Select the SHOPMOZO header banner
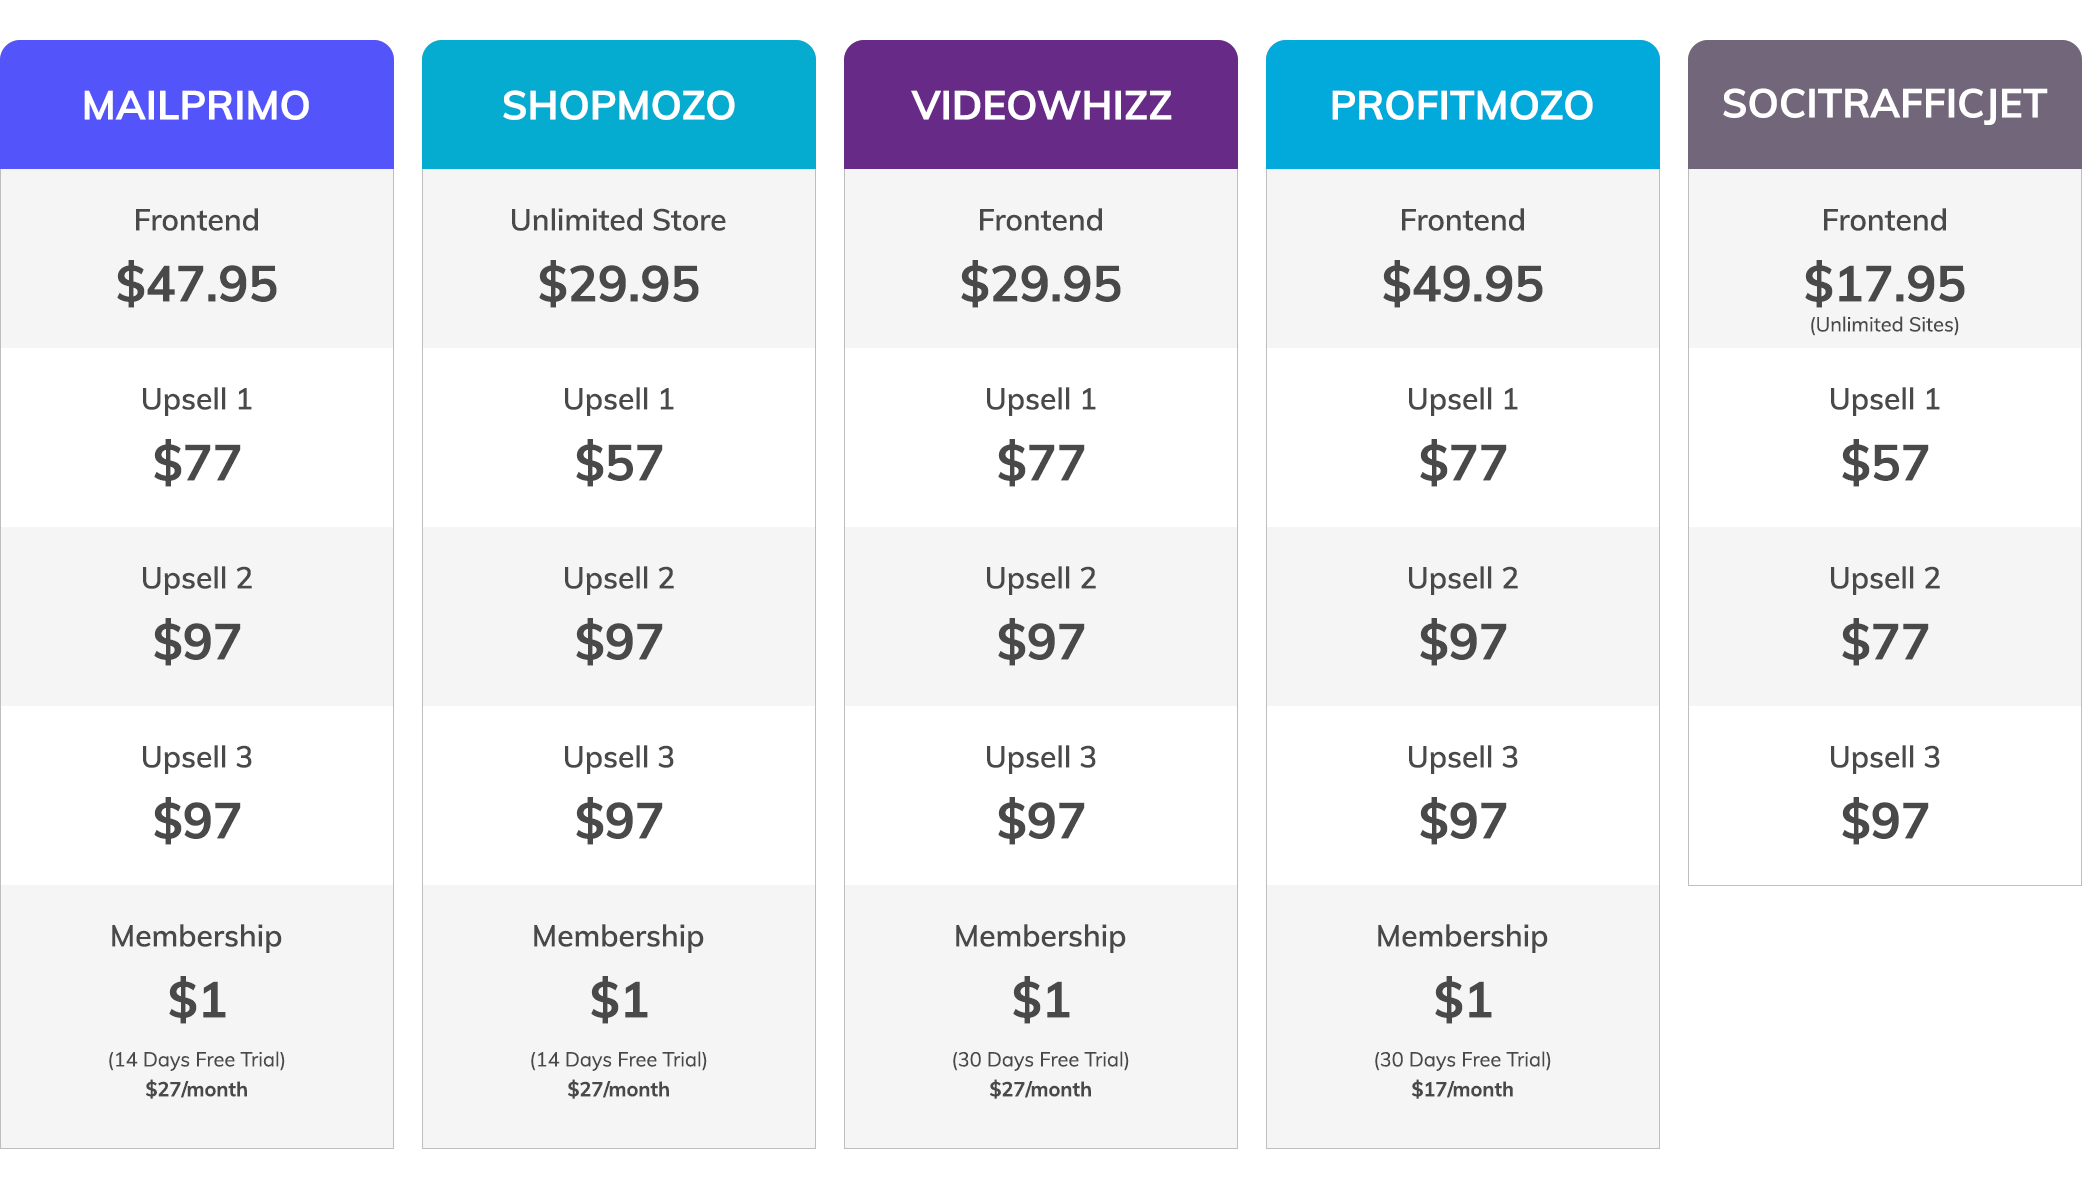The width and height of the screenshot is (2082, 1178). [x=618, y=105]
